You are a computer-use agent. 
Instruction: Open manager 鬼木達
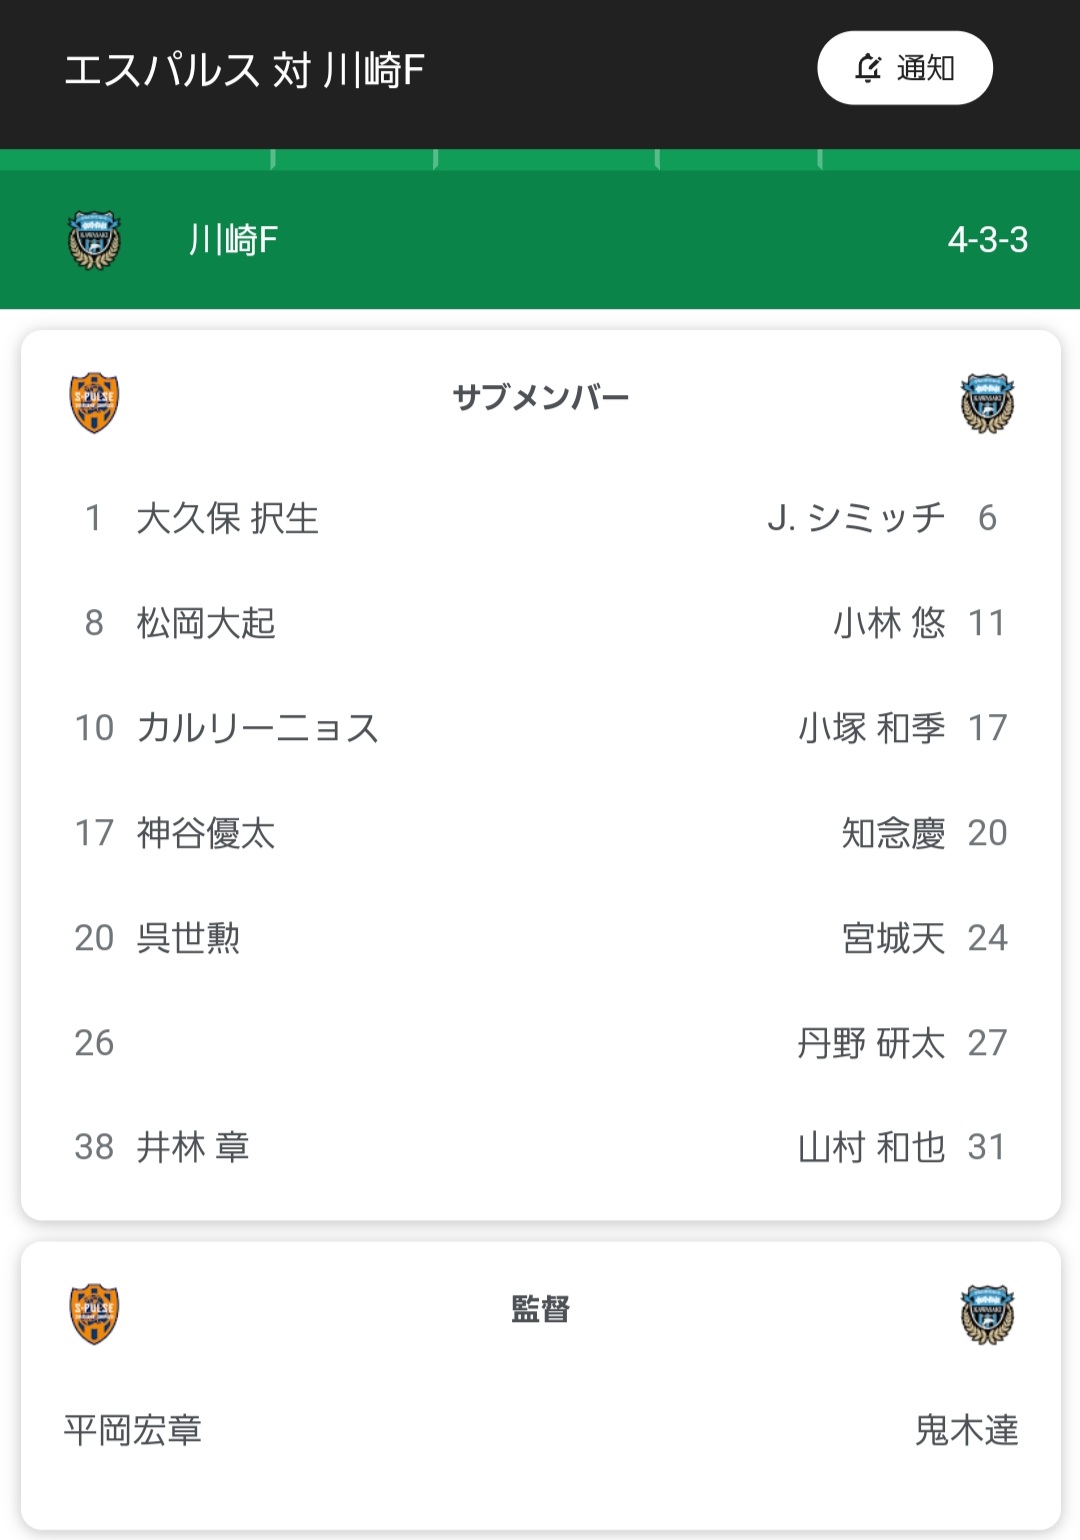pyautogui.click(x=966, y=1430)
